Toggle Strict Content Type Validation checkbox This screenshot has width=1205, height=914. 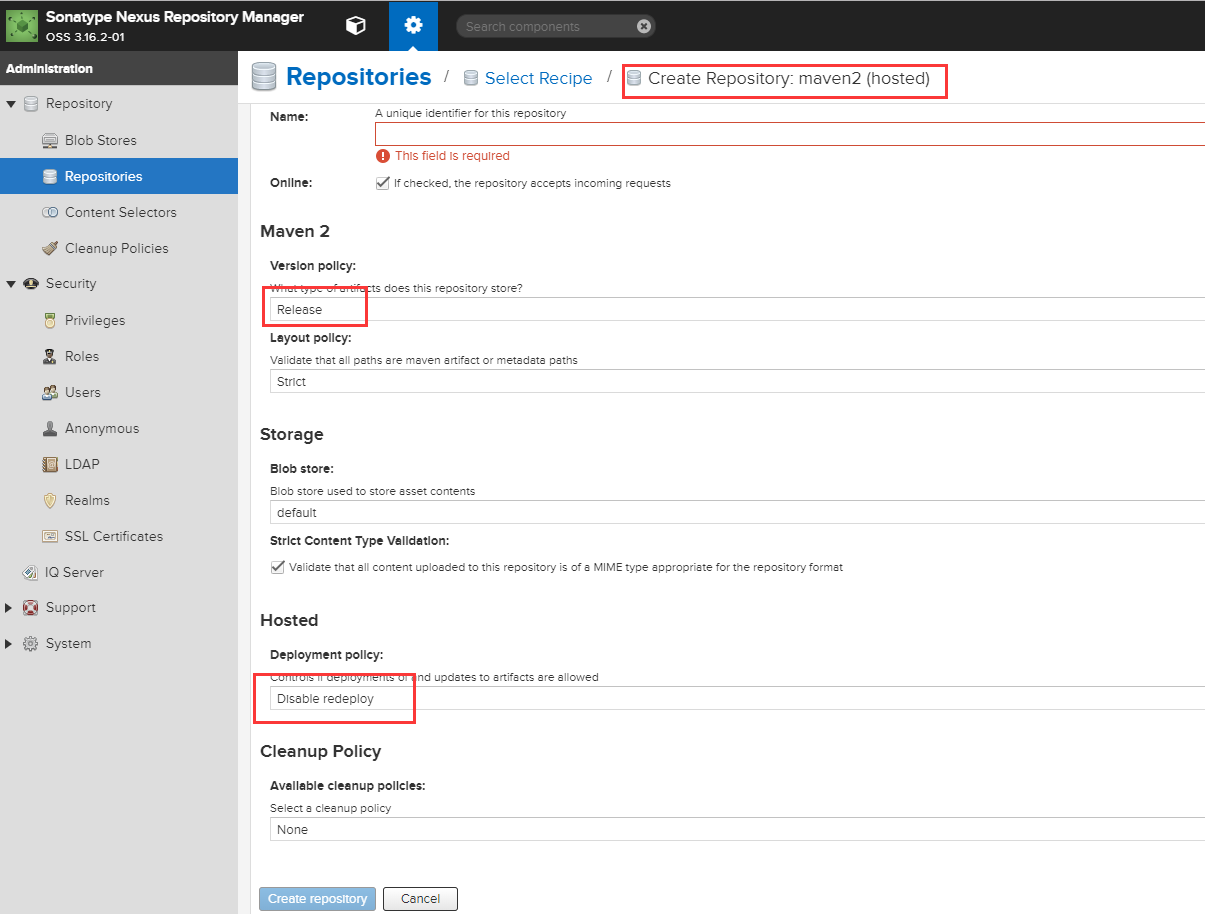278,567
